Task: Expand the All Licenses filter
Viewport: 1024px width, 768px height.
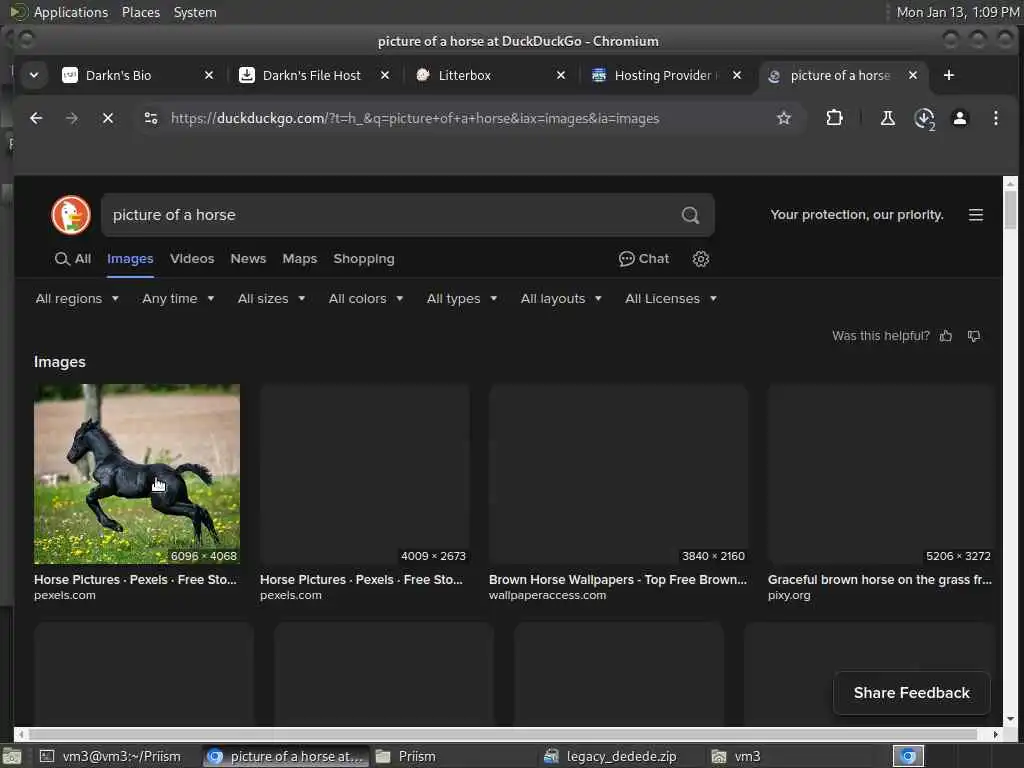Action: tap(671, 298)
